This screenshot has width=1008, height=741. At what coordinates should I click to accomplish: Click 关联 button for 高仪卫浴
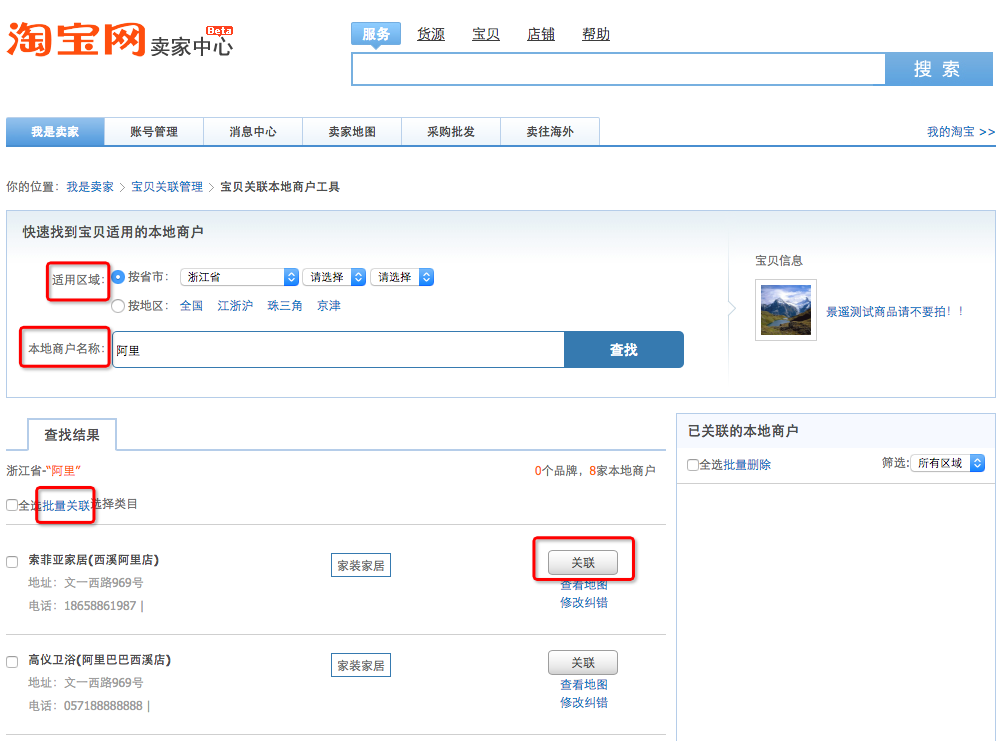583,663
